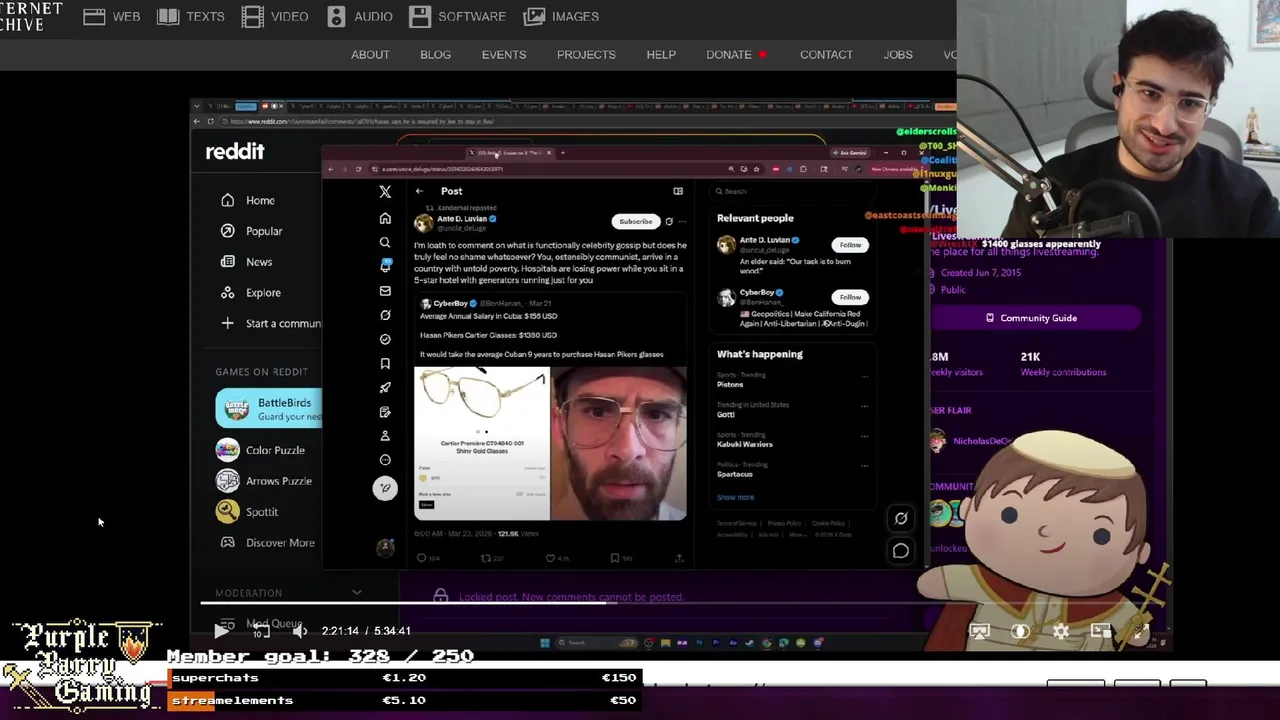Open X More circle icon in sidebar
This screenshot has height=720, width=1280.
385,460
